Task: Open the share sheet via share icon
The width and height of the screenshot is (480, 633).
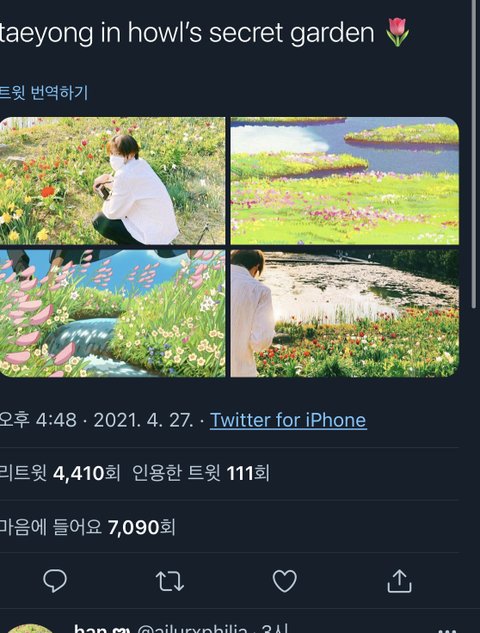Action: 399,581
